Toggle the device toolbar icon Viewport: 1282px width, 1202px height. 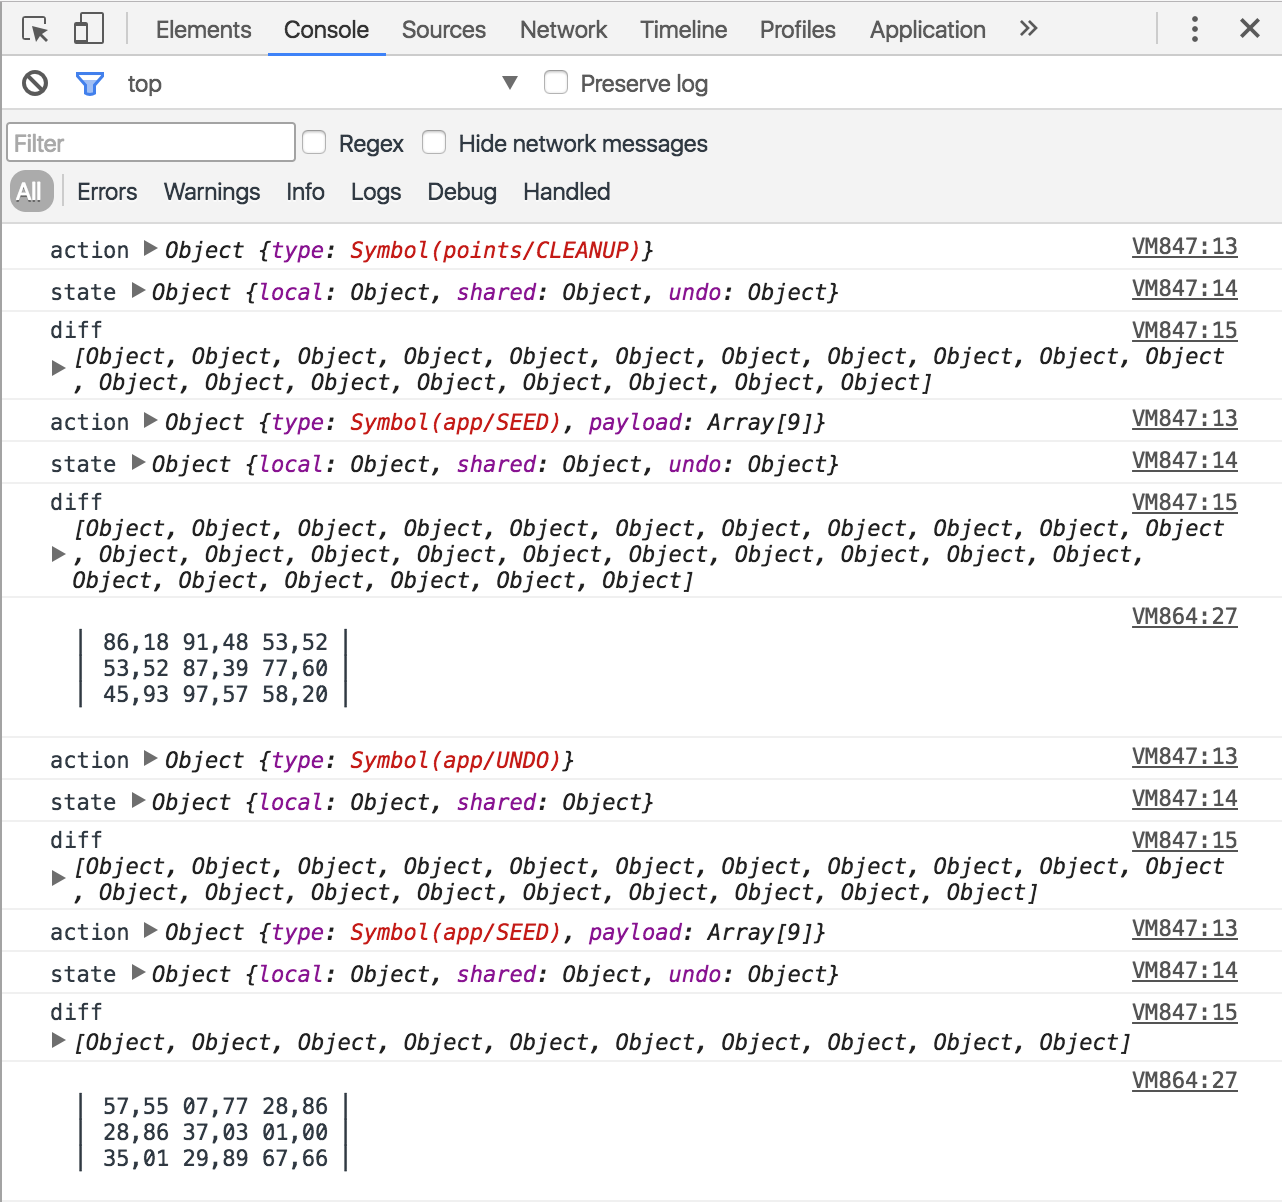pos(89,29)
